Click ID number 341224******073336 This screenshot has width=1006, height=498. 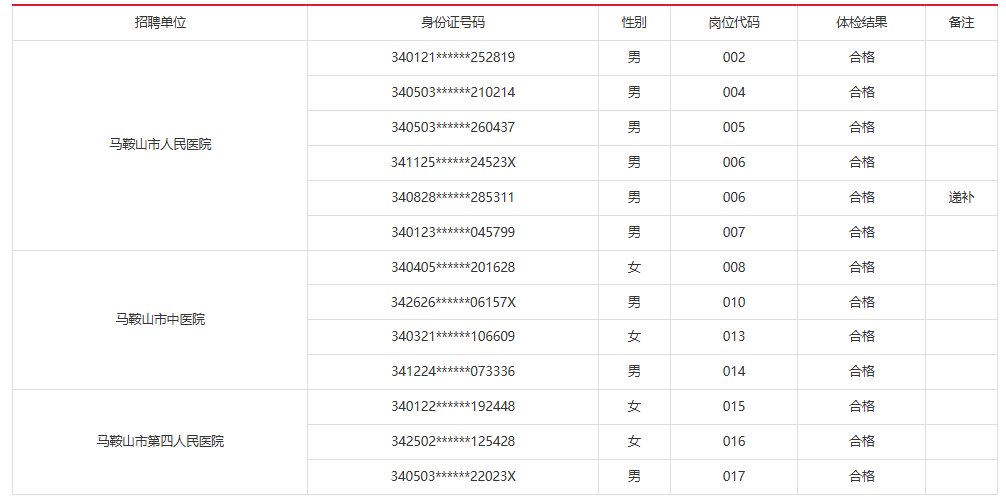coord(453,371)
